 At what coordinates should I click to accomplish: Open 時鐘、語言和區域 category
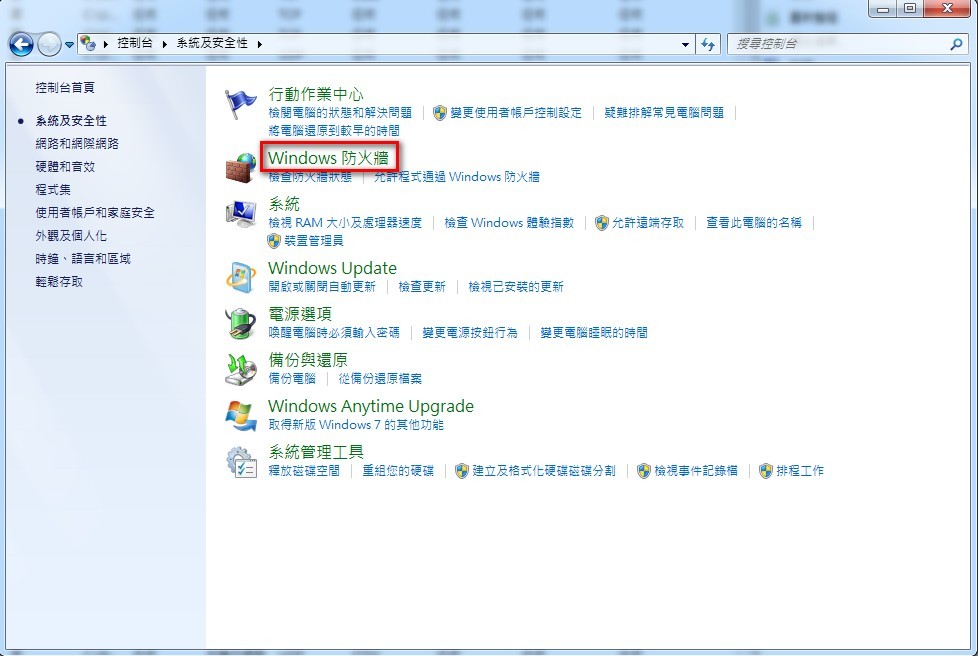tap(83, 259)
